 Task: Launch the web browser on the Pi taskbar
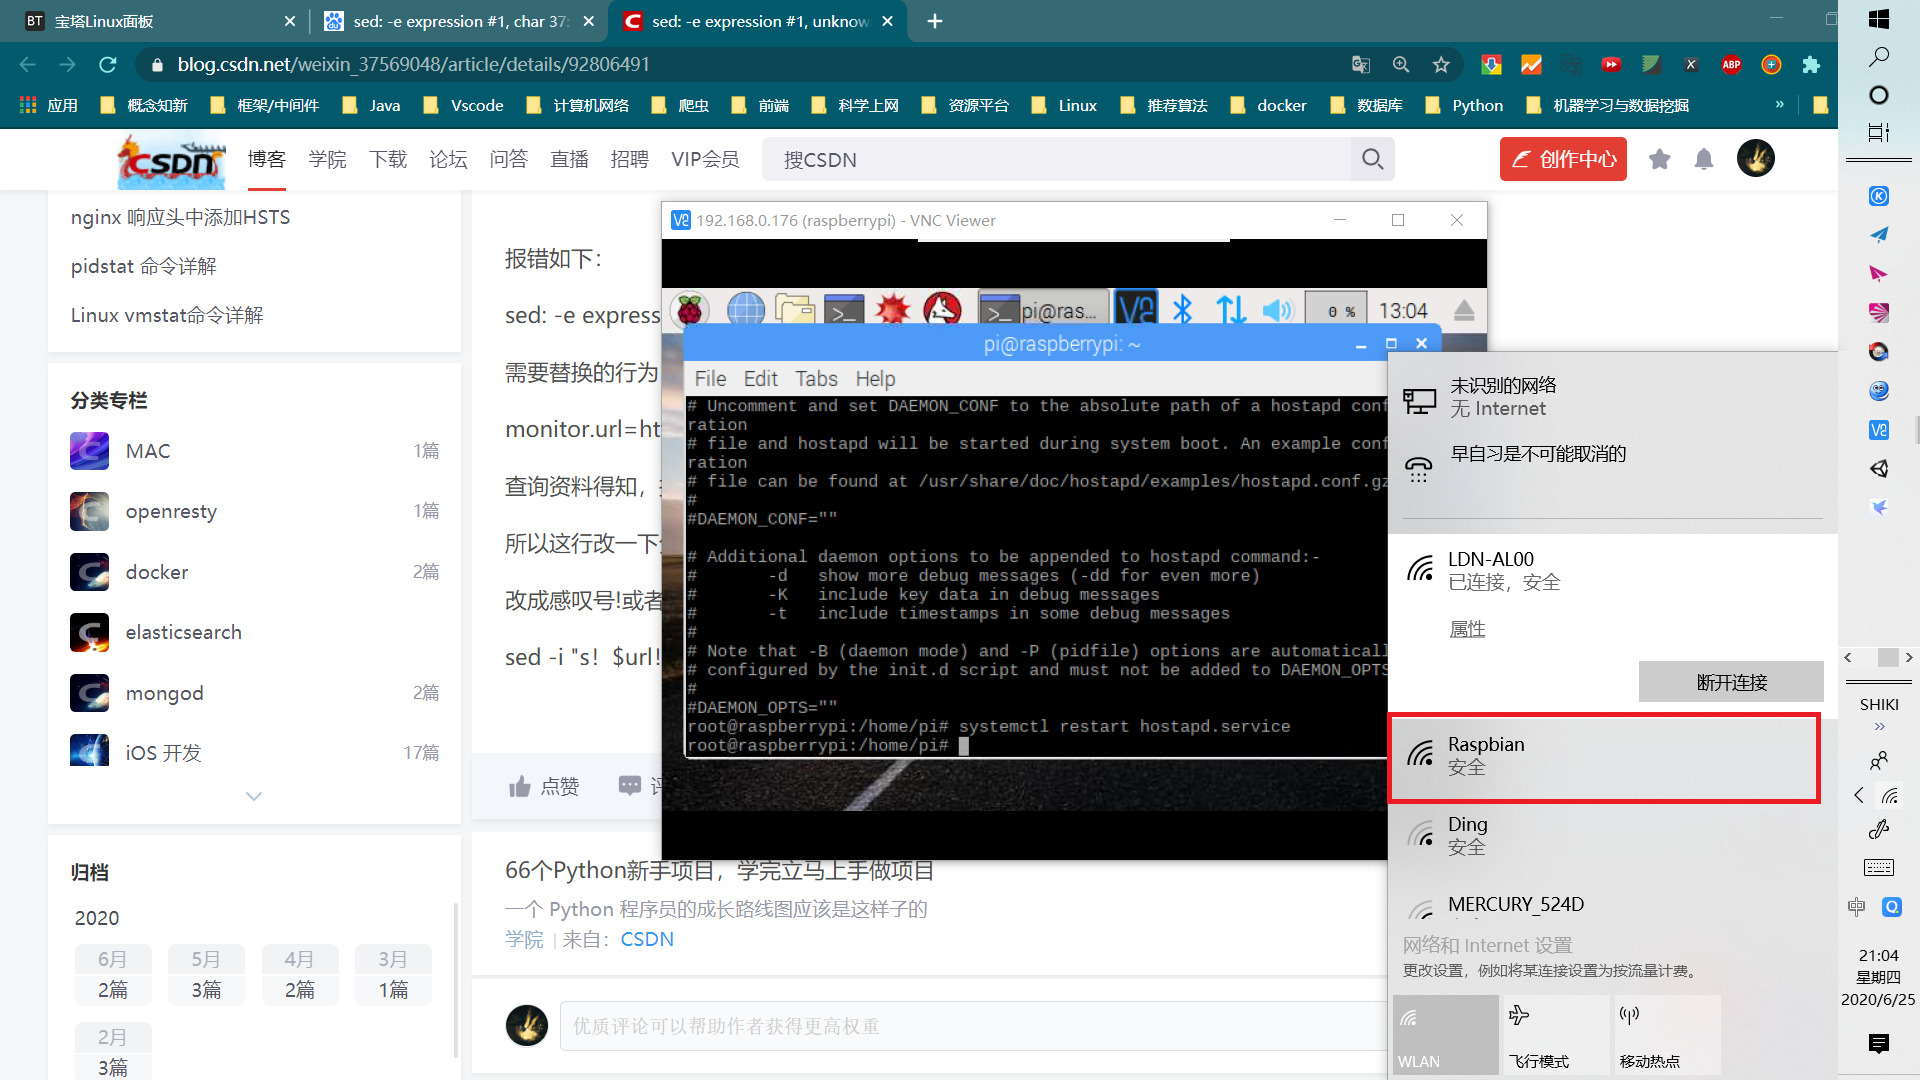[x=744, y=309]
